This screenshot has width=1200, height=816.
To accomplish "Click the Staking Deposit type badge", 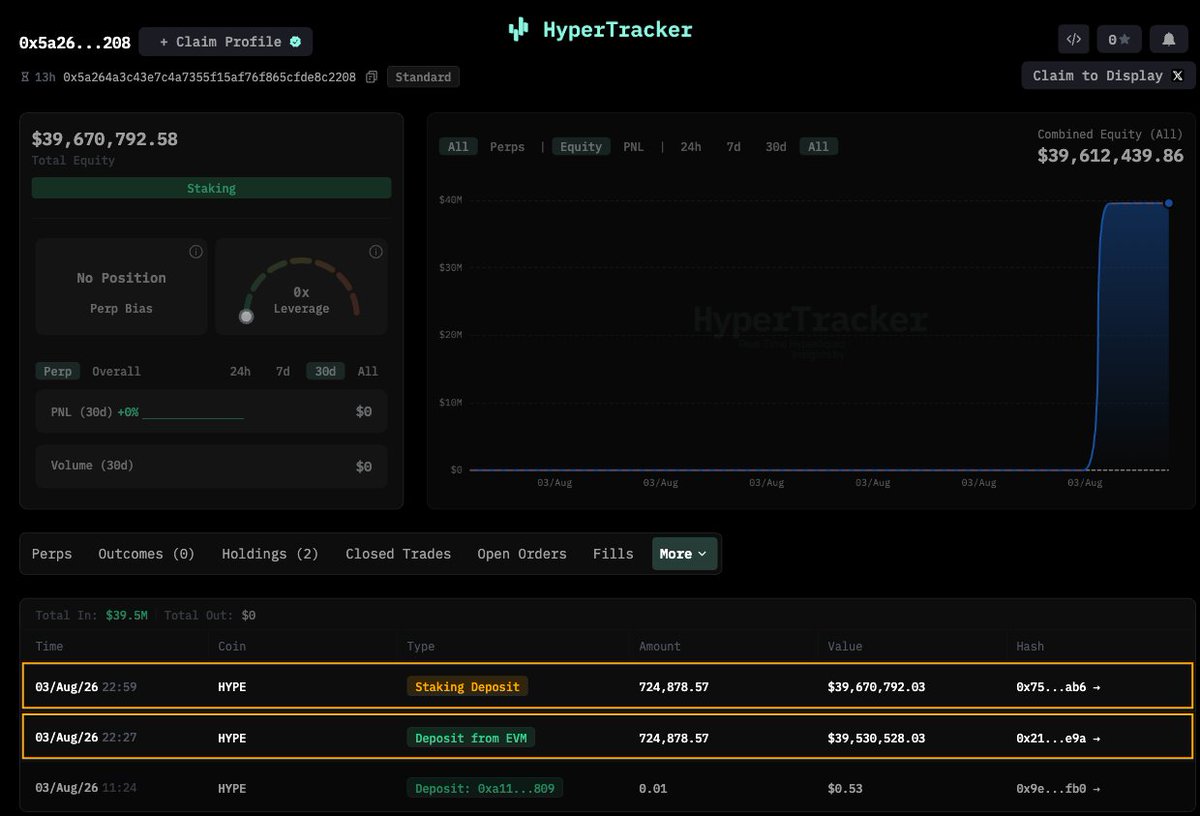I will (x=467, y=687).
